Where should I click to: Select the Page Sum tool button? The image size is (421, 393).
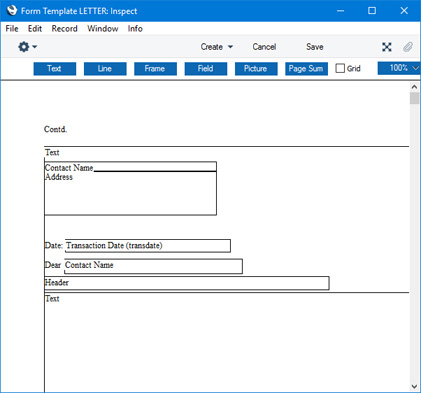(306, 69)
